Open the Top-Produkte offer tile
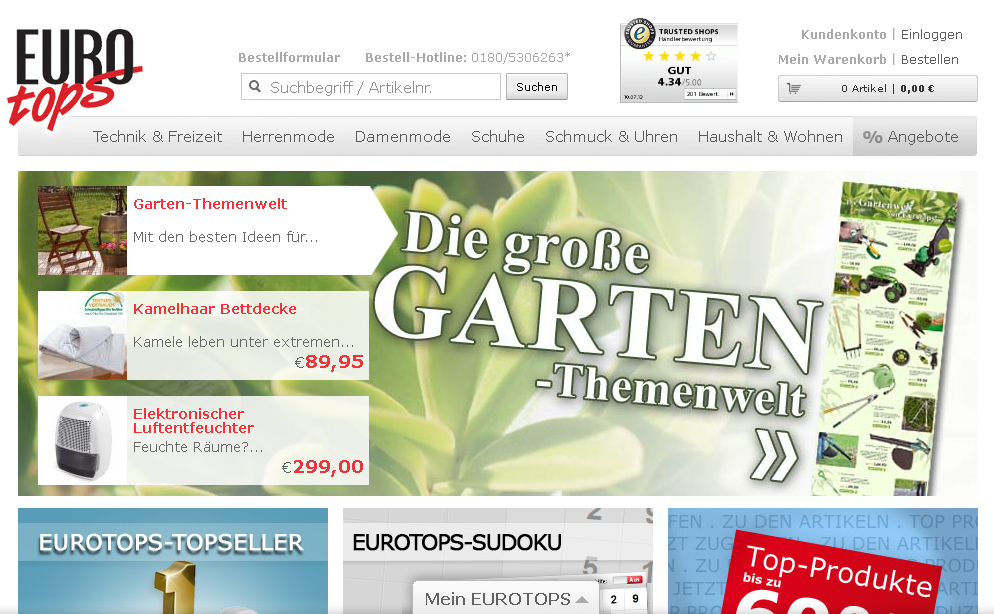This screenshot has height=614, width=994. [x=823, y=561]
